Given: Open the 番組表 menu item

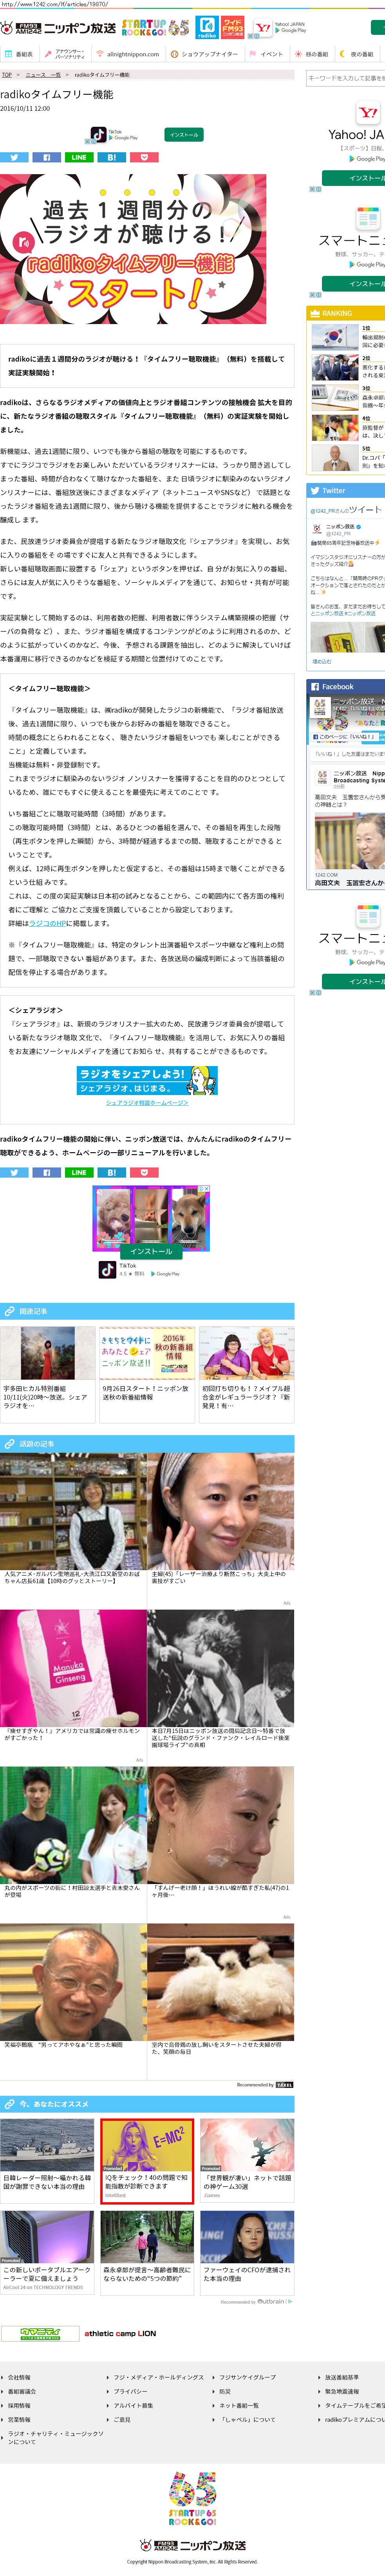Looking at the screenshot, I should point(19,54).
